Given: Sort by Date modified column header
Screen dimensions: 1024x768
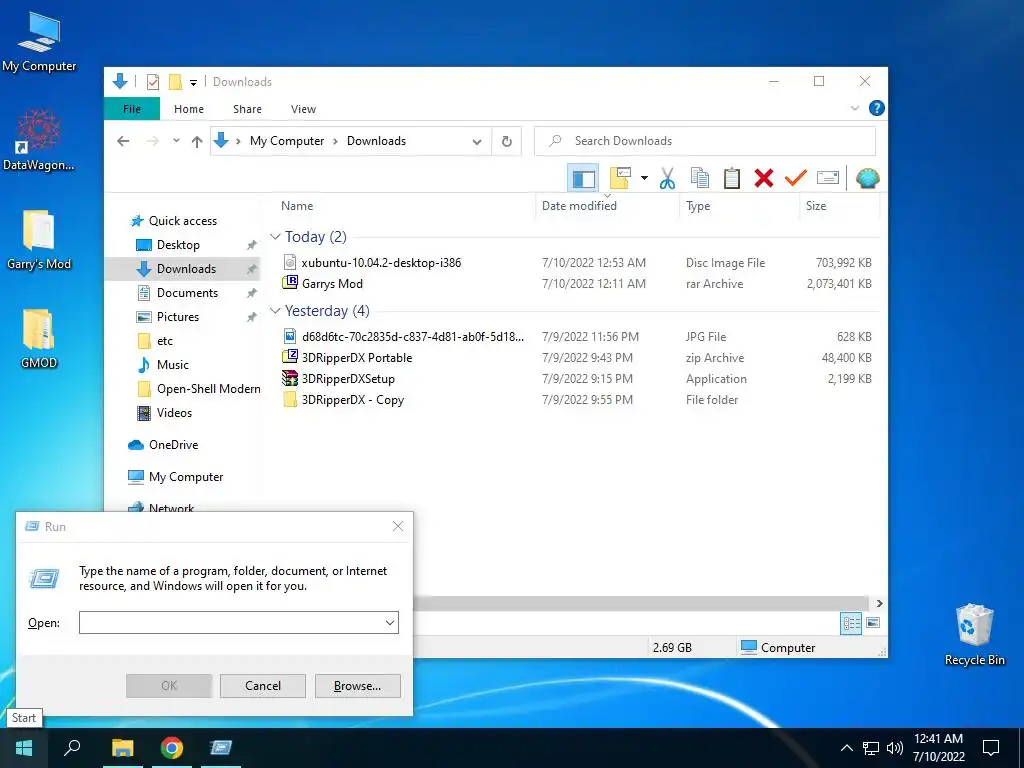Looking at the screenshot, I should point(579,206).
